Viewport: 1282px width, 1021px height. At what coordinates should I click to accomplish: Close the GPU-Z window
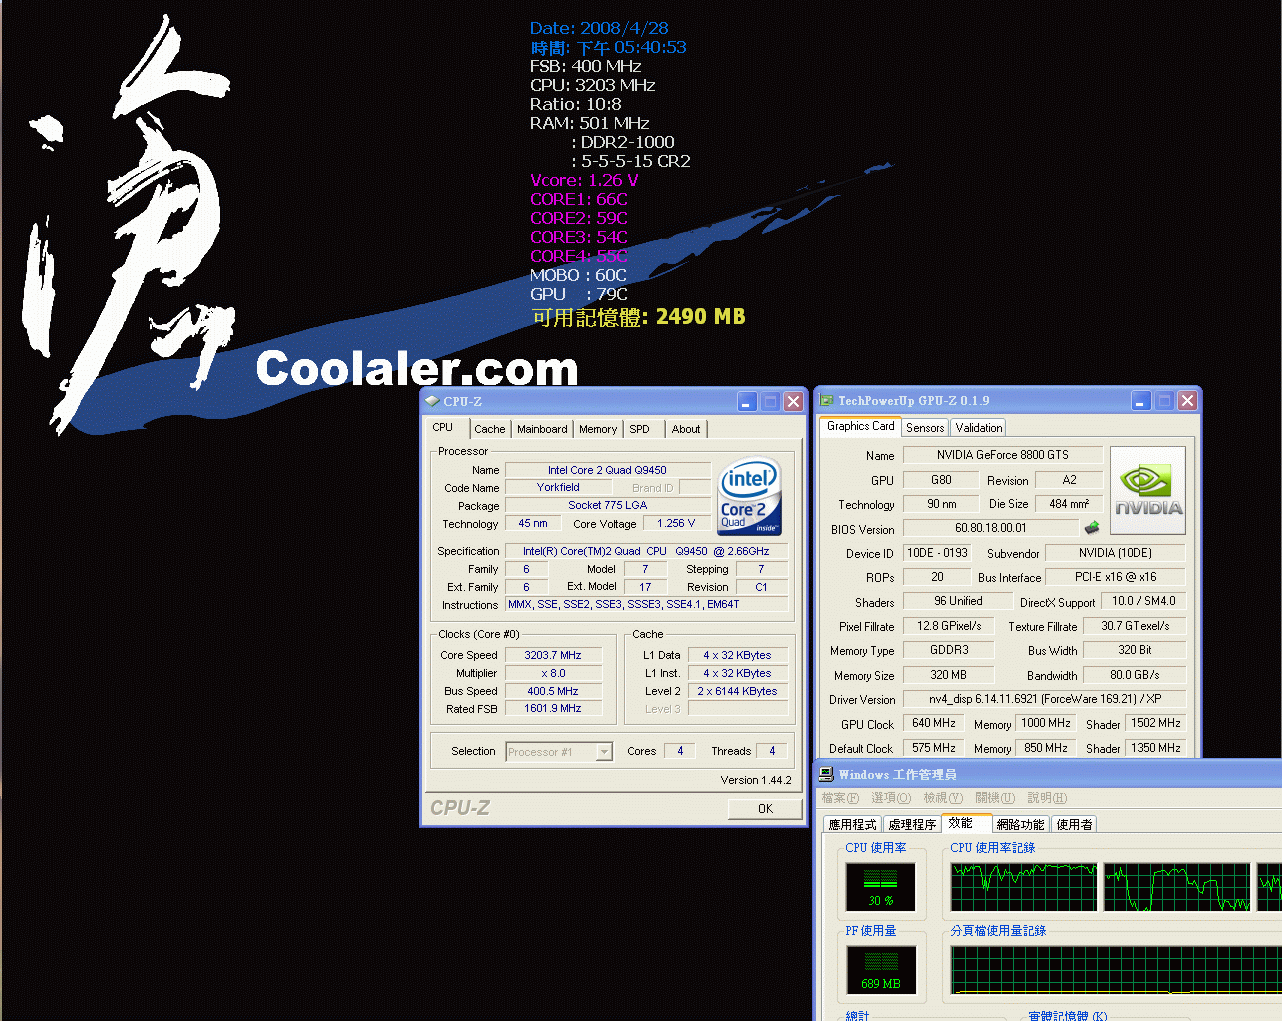[x=1187, y=400]
